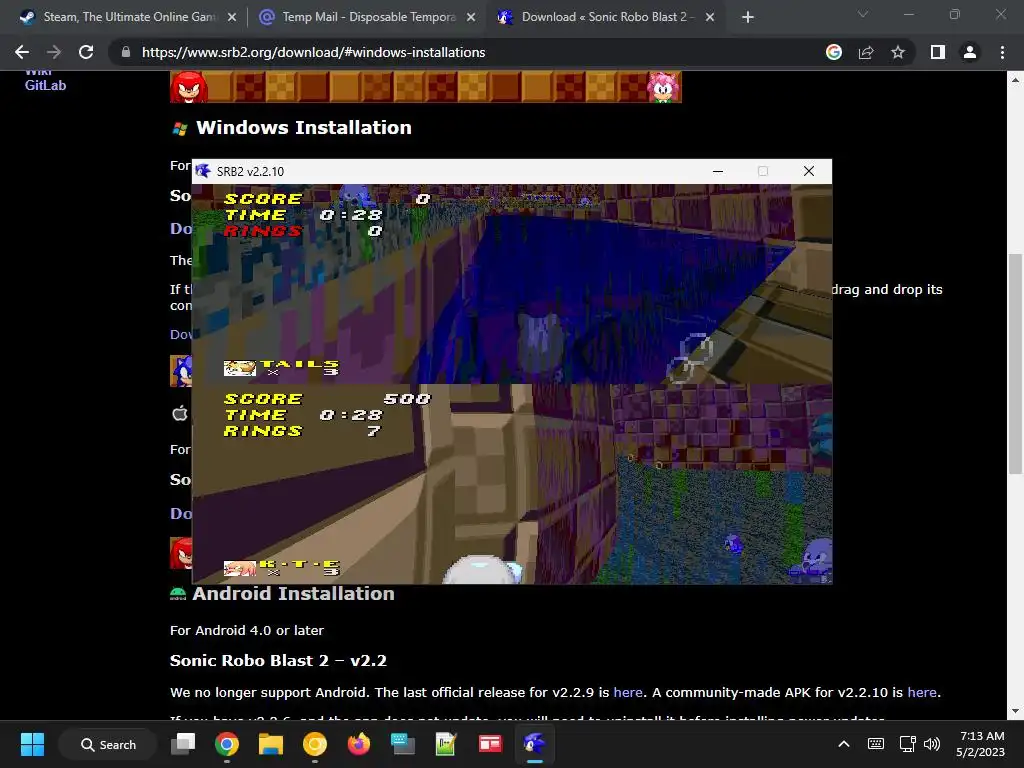
Task: Click the Knuckles lives icon in bottom split-screen
Action: (240, 569)
